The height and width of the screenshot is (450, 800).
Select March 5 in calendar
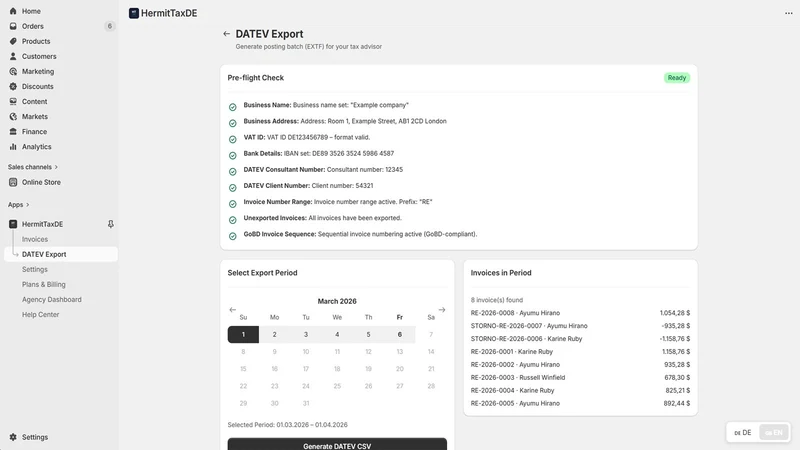368,335
